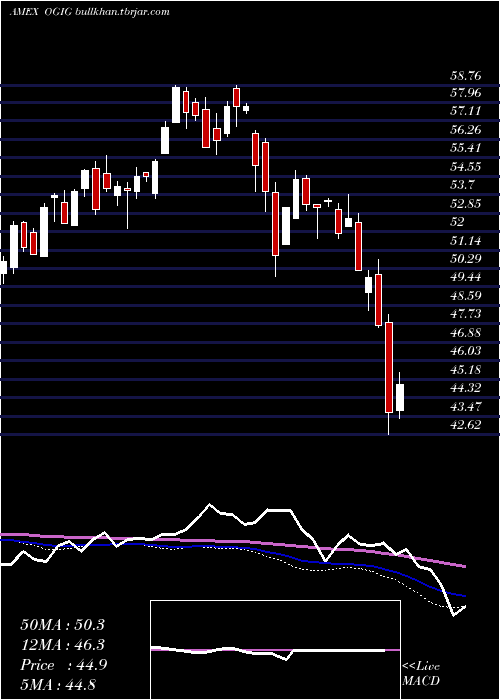Click the Price : 44.9 readout

(64, 665)
